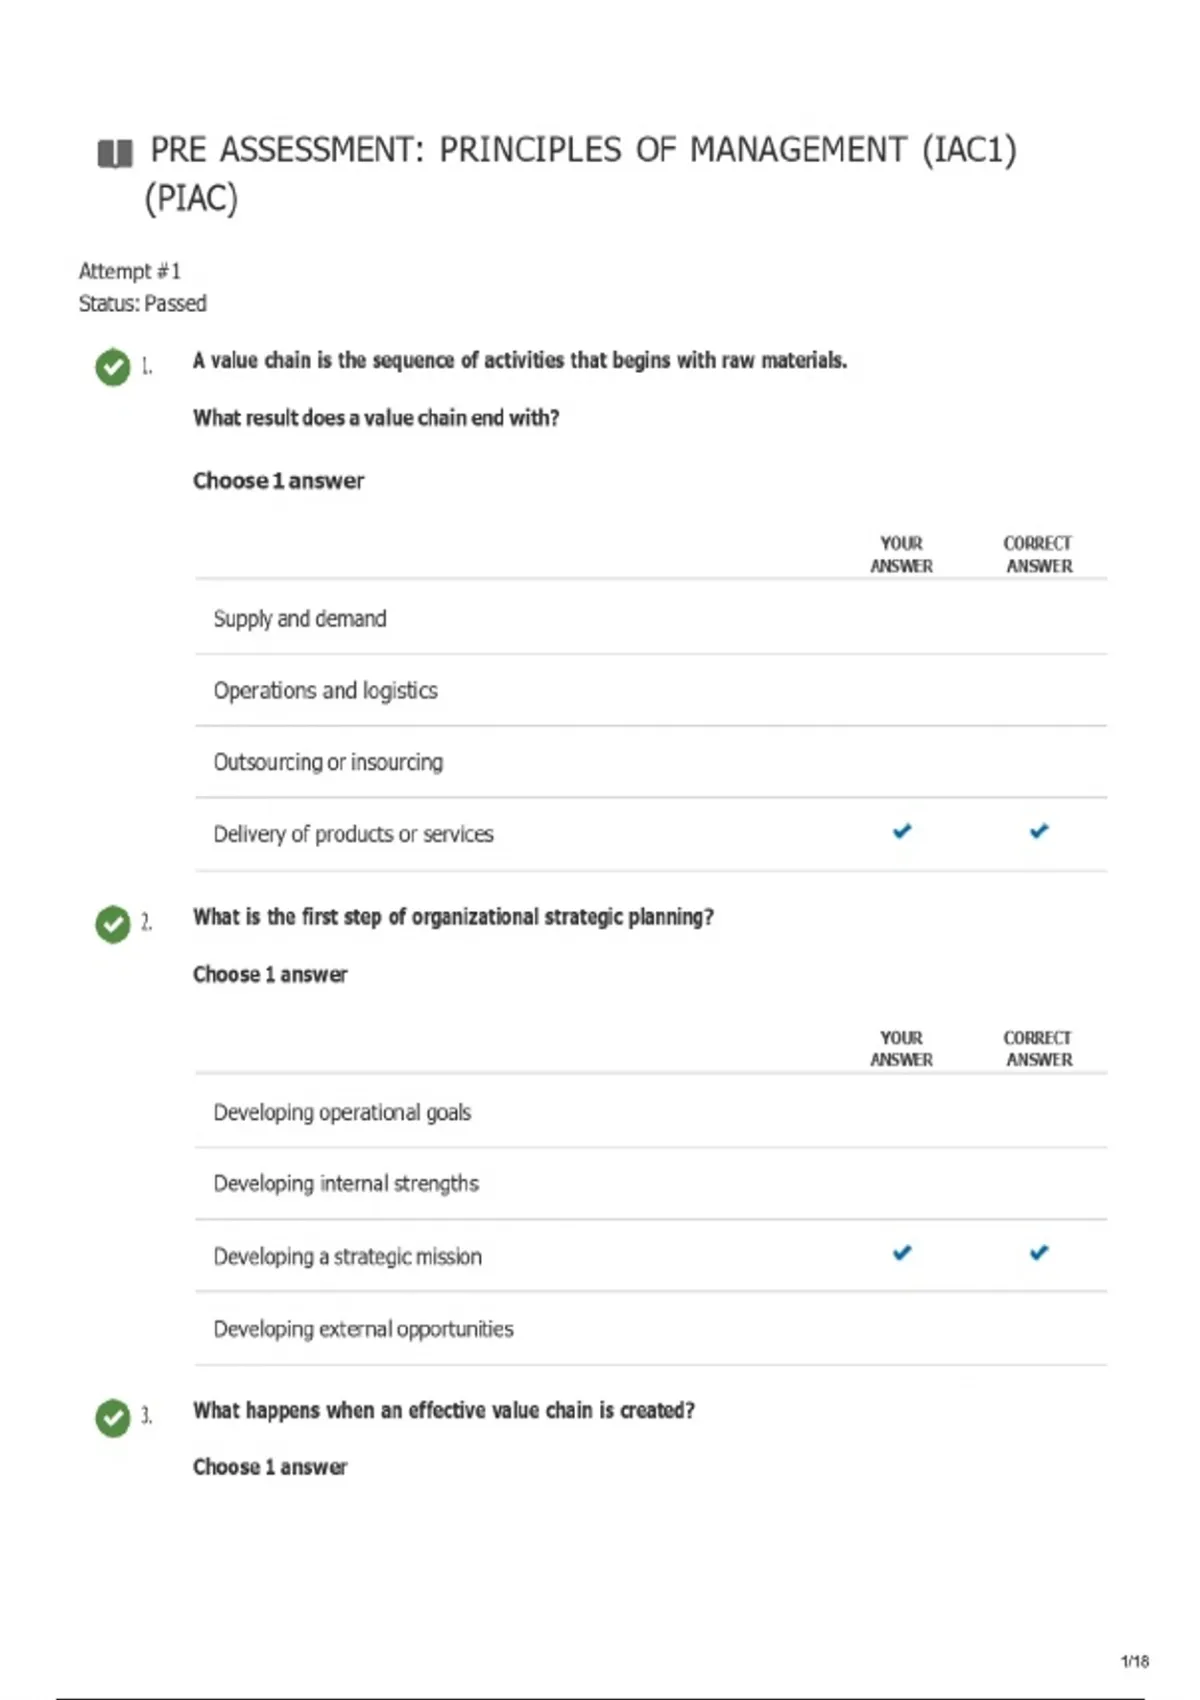The height and width of the screenshot is (1700, 1200).
Task: Select Developing external opportunities option
Action: [651, 1329]
